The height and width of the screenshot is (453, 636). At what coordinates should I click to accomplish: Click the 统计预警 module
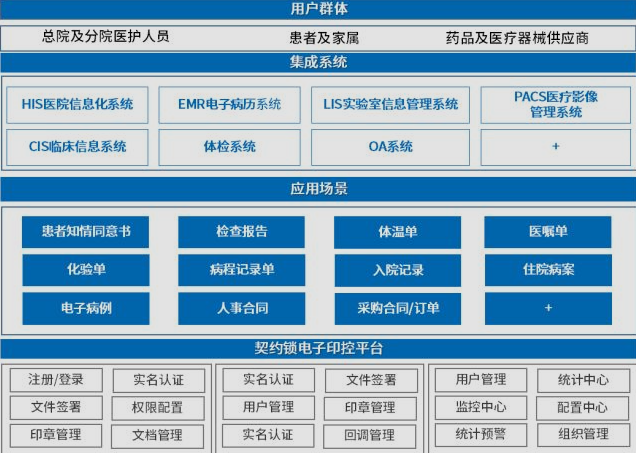point(480,435)
